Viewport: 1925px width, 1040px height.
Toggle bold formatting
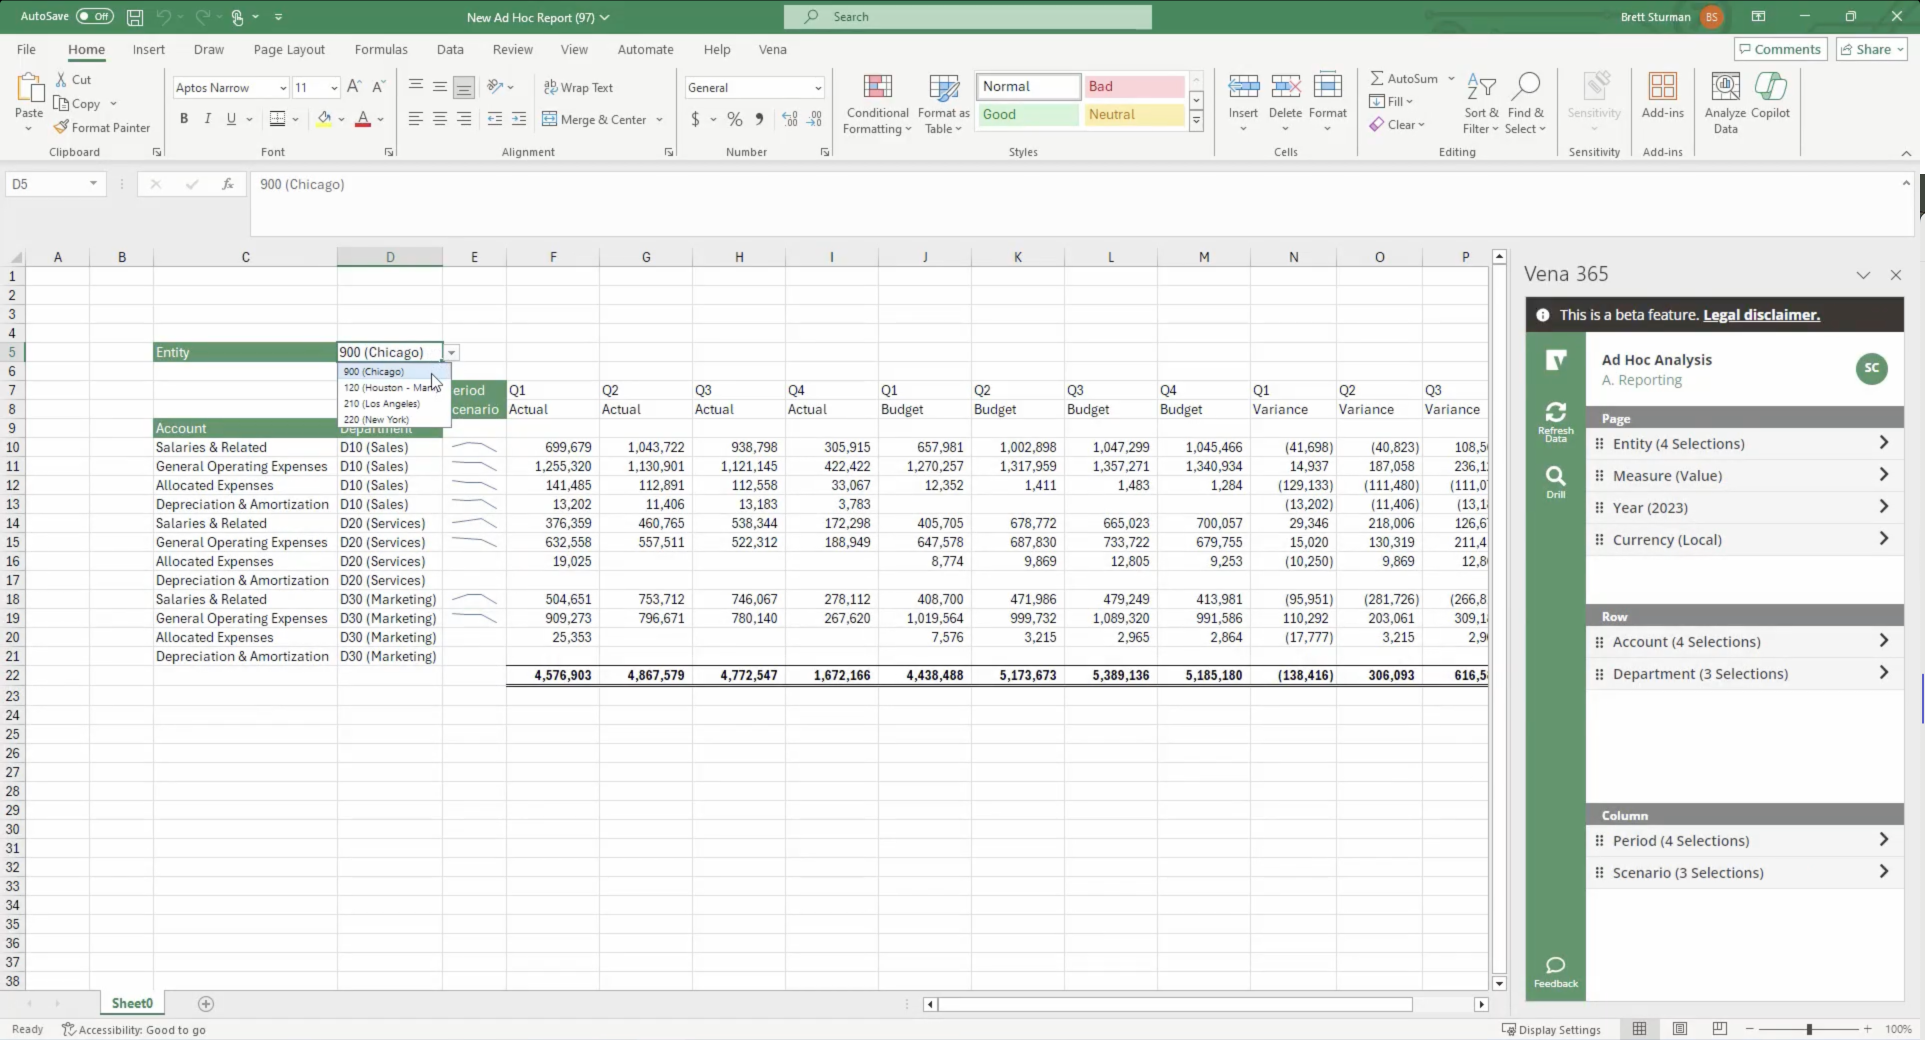click(184, 119)
